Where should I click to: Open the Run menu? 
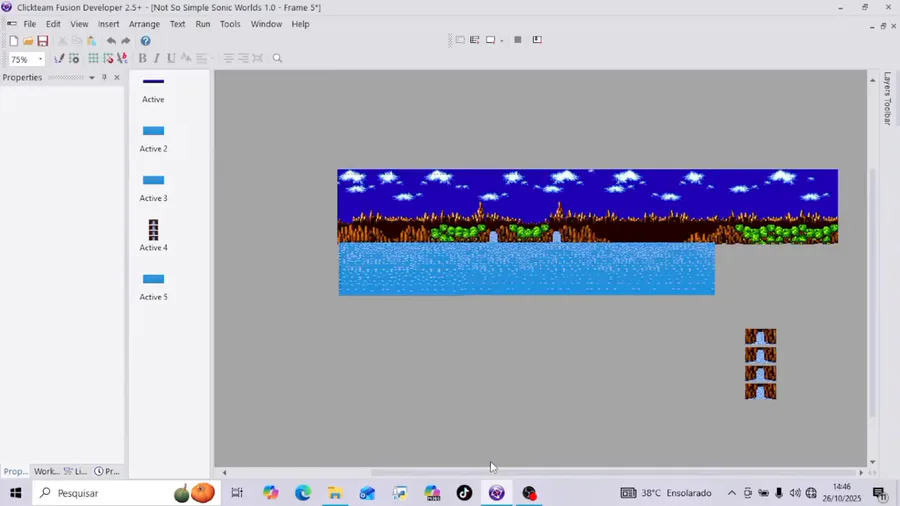[x=203, y=24]
